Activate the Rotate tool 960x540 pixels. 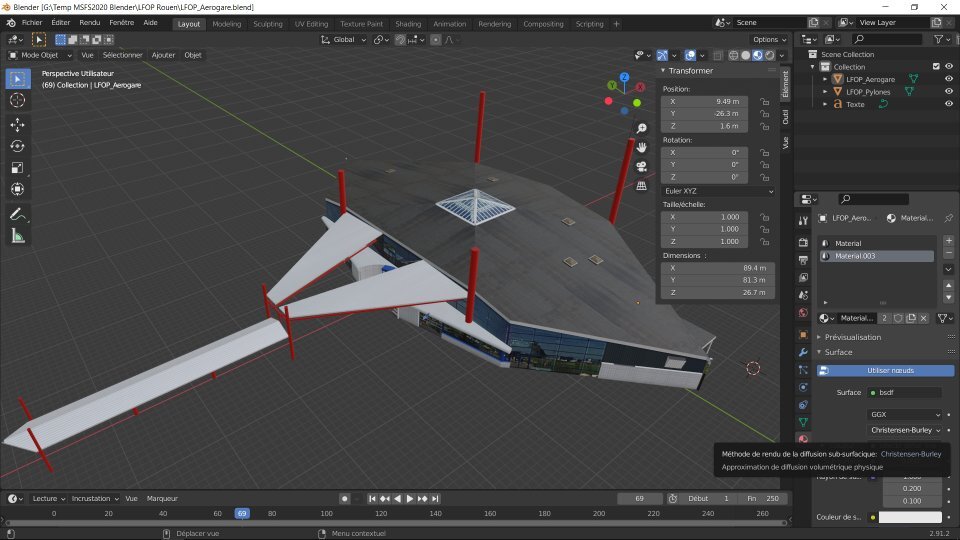pos(18,146)
